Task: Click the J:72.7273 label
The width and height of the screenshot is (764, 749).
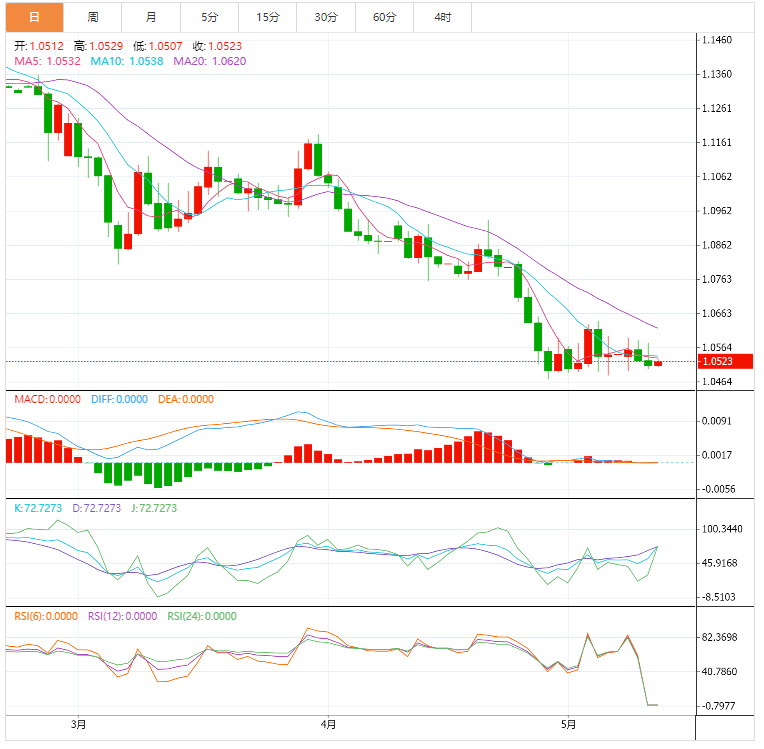Action: (x=154, y=508)
